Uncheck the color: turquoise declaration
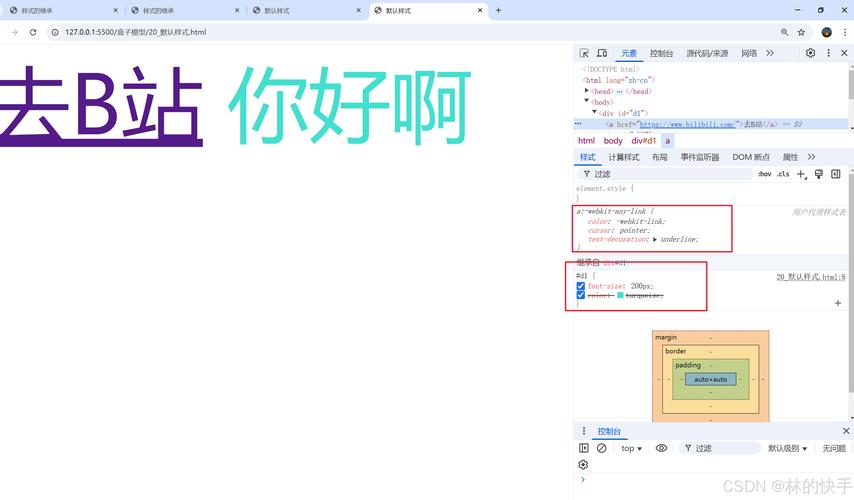This screenshot has width=854, height=500. coord(581,295)
